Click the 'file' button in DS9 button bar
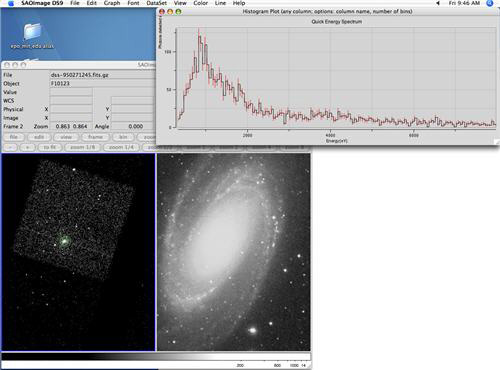Image resolution: width=500 pixels, height=370 pixels. point(14,137)
